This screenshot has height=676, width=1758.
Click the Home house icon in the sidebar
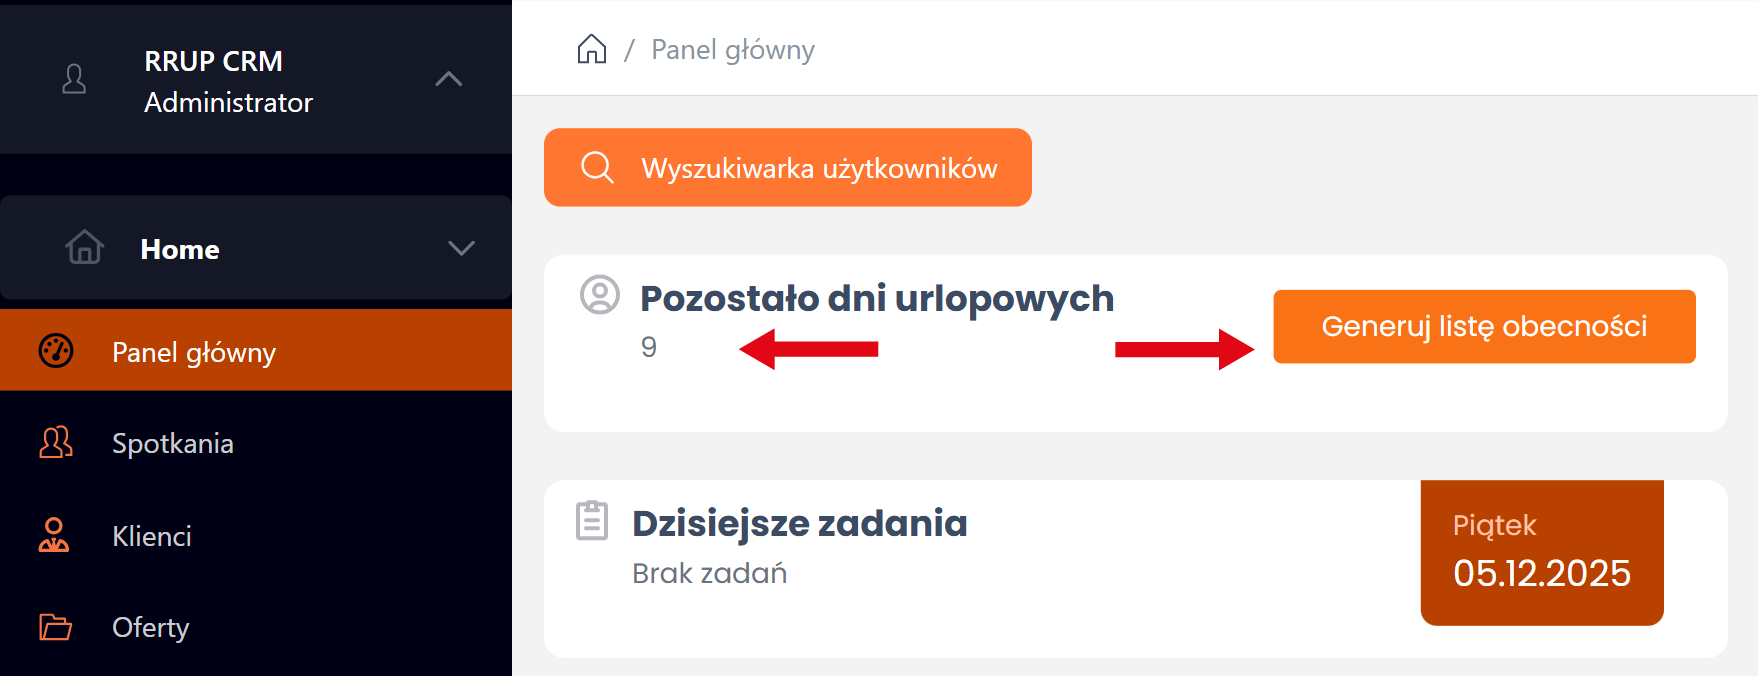coord(85,248)
